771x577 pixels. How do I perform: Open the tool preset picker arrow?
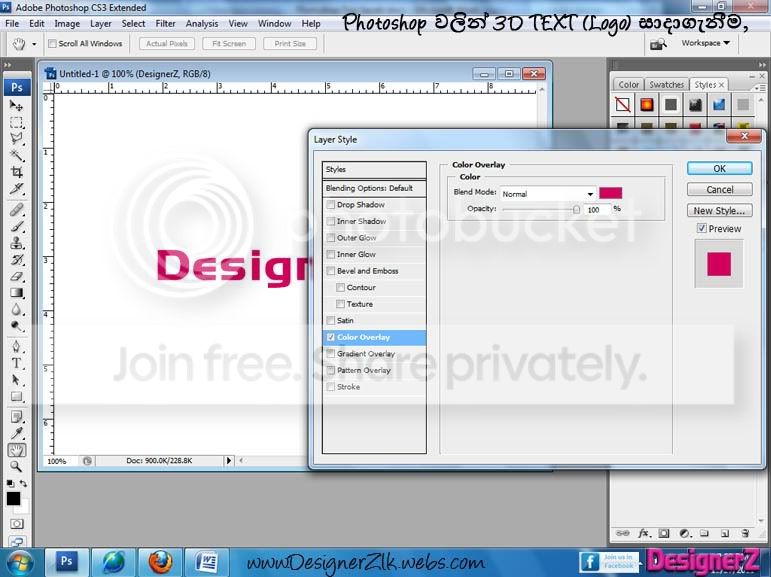pos(34,44)
